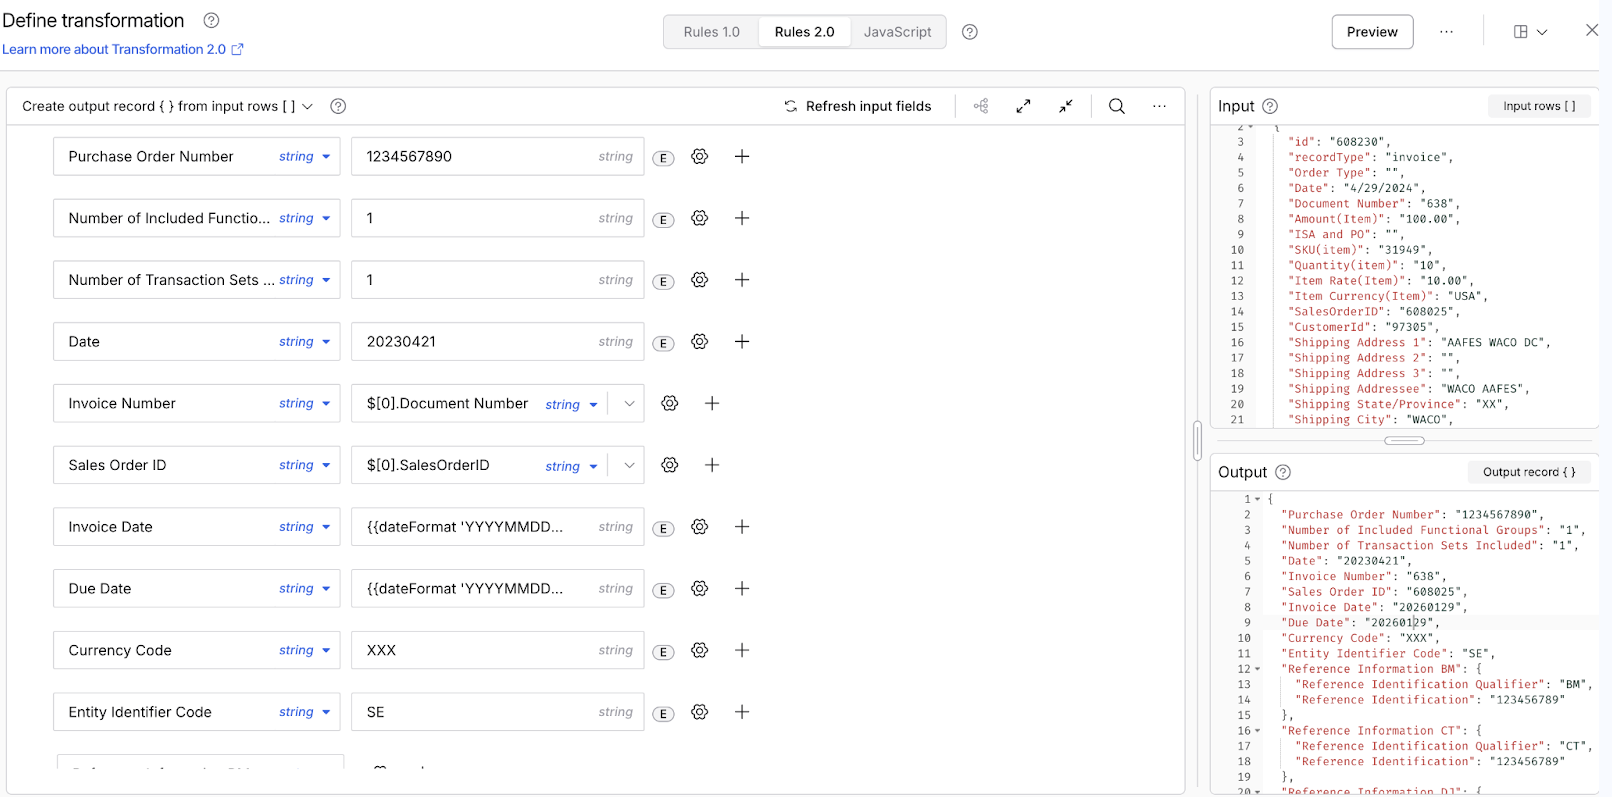
Task: Change data type of Currency Code field
Action: click(x=305, y=651)
